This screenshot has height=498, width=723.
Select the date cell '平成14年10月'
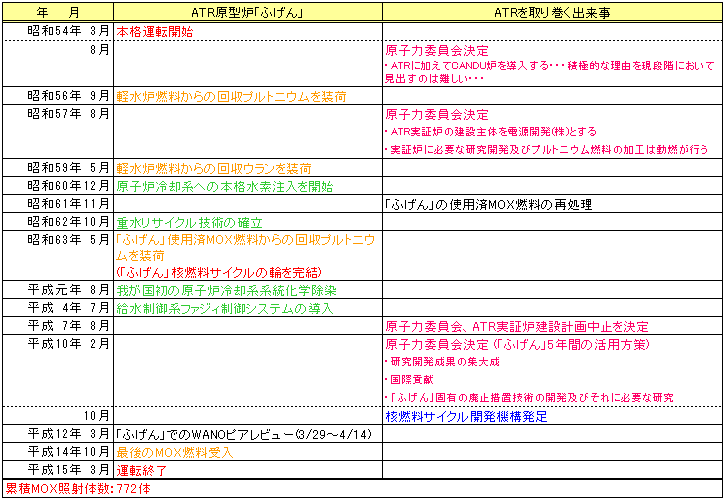pos(58,451)
